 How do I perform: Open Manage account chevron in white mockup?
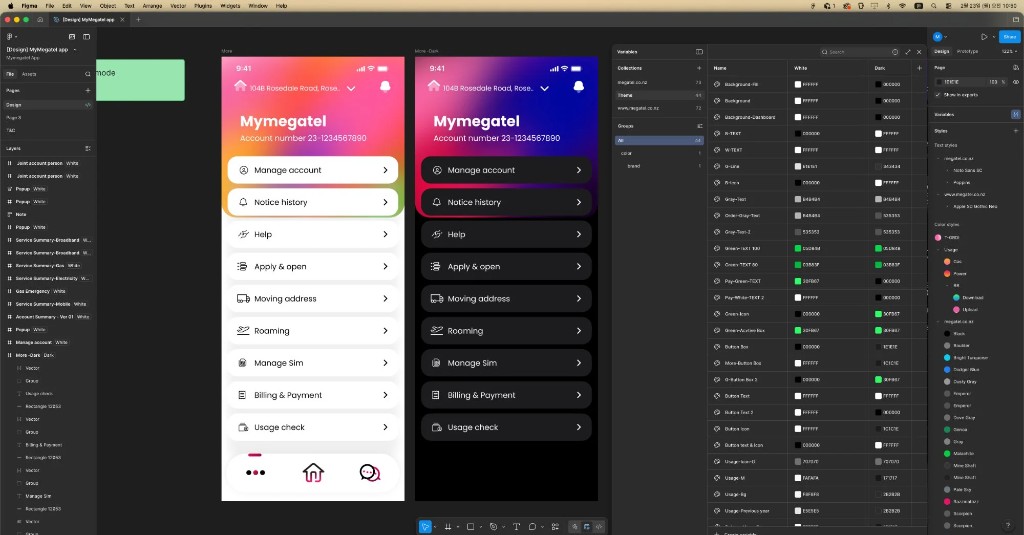click(385, 170)
